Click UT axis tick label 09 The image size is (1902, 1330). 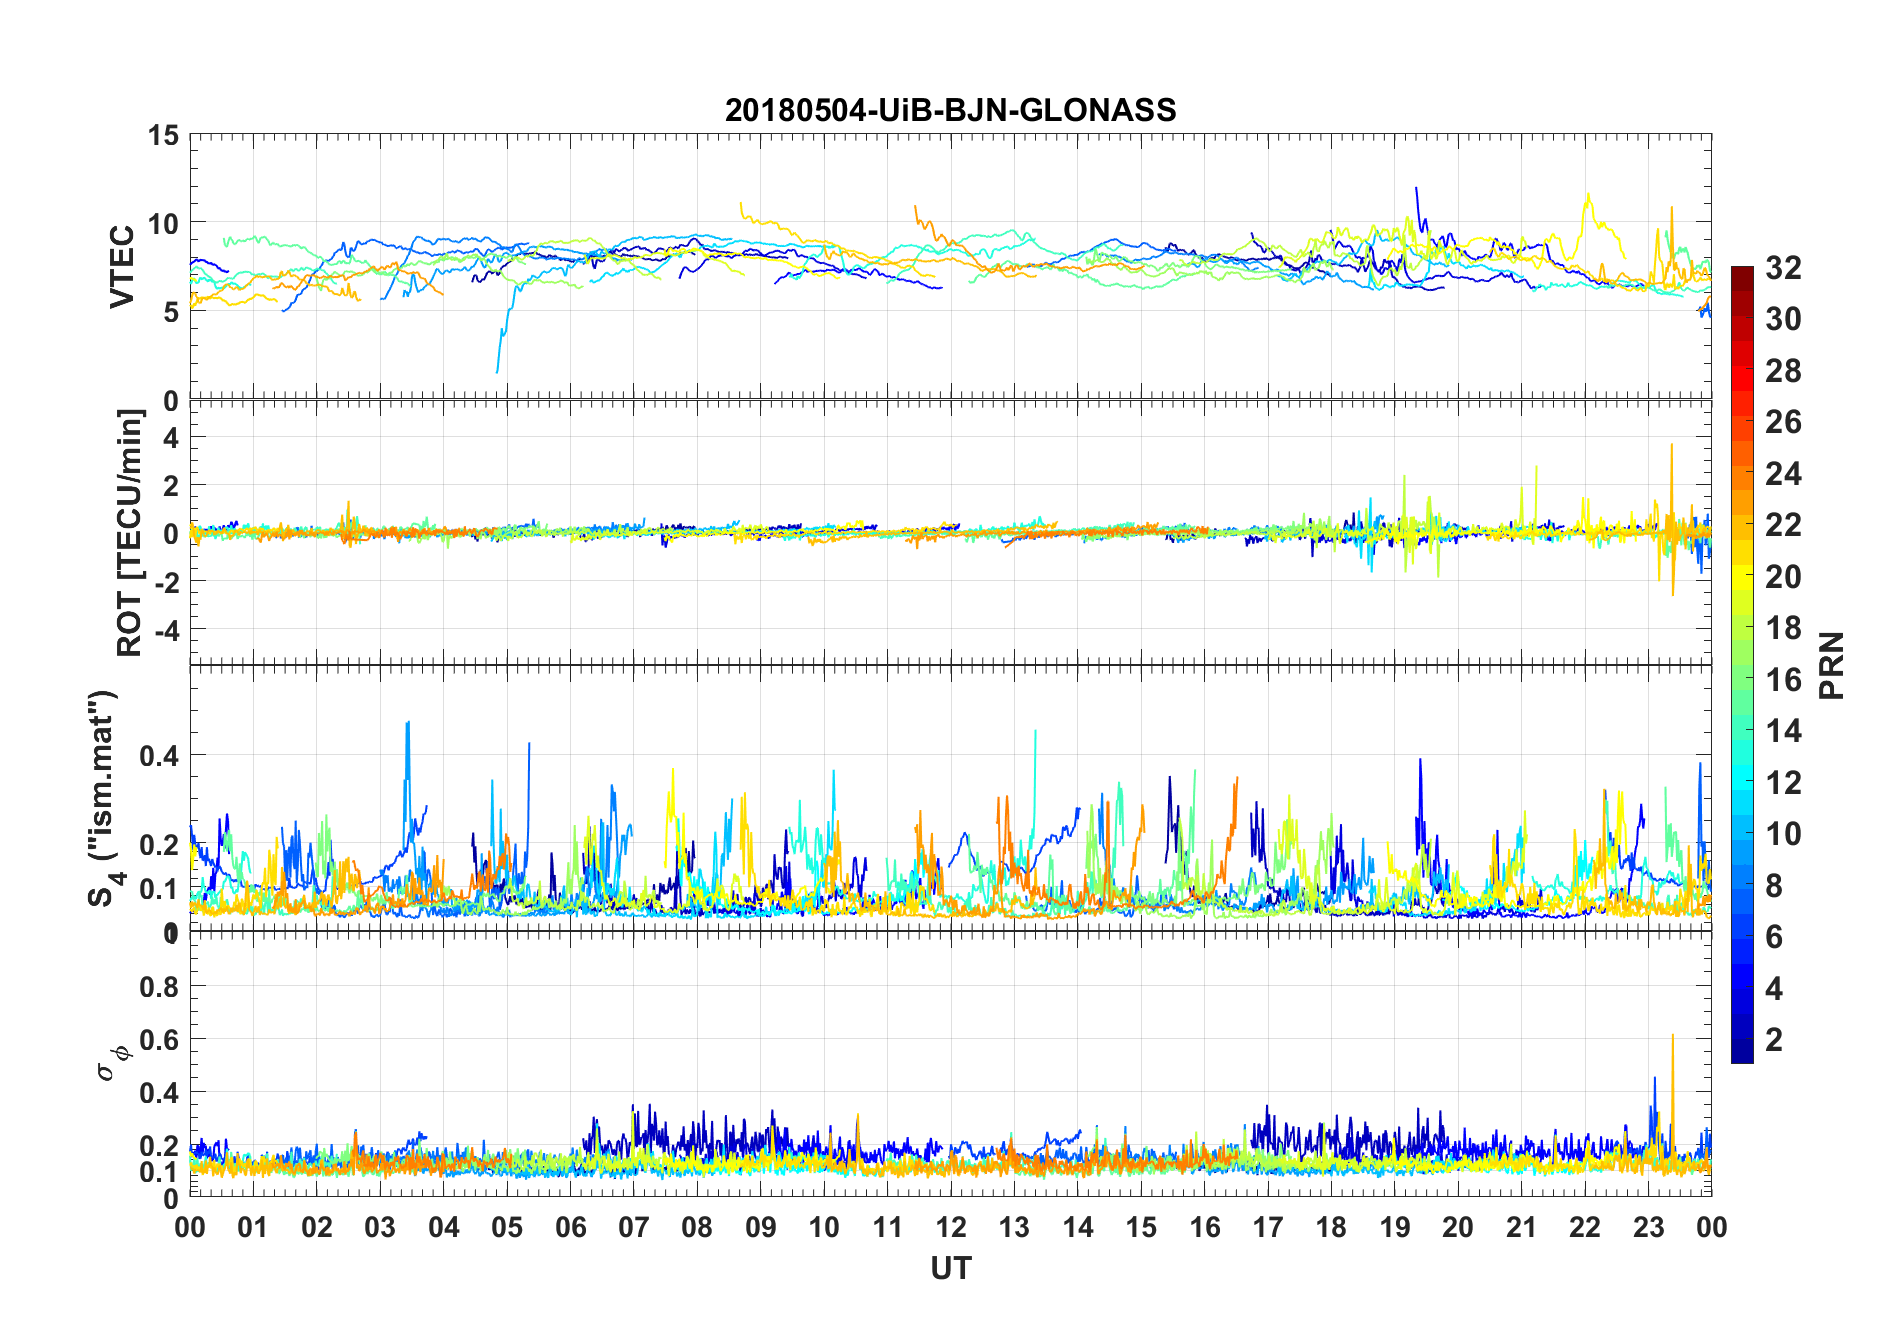761,1227
